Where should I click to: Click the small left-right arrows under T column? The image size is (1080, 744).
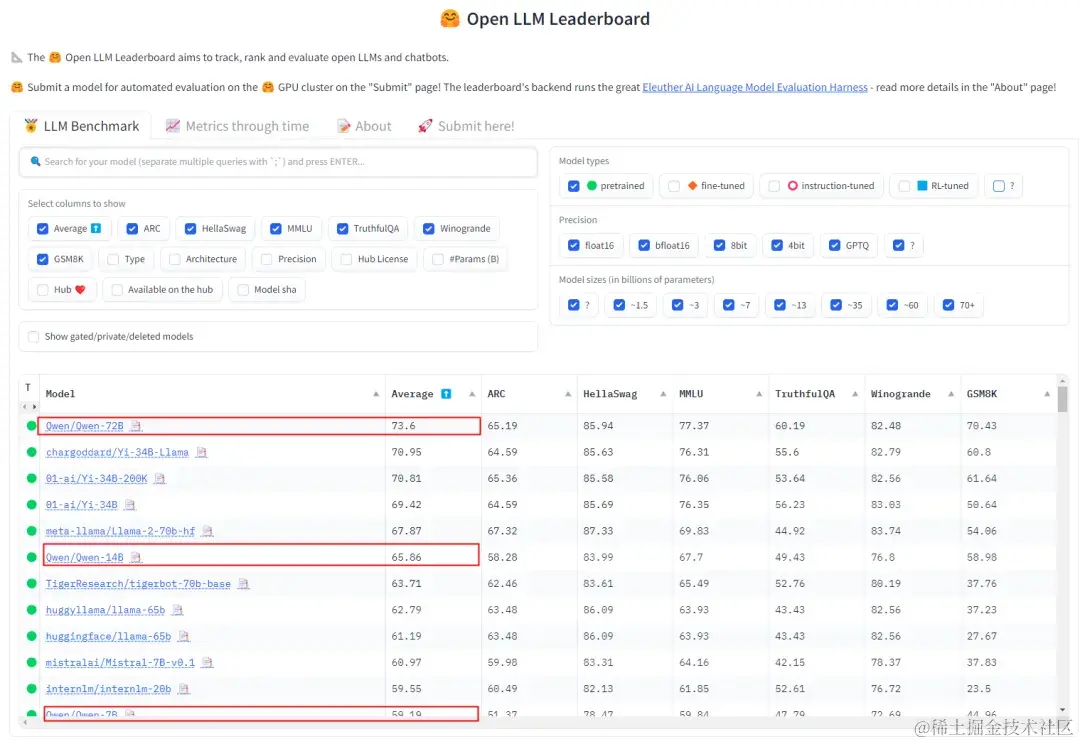click(30, 406)
